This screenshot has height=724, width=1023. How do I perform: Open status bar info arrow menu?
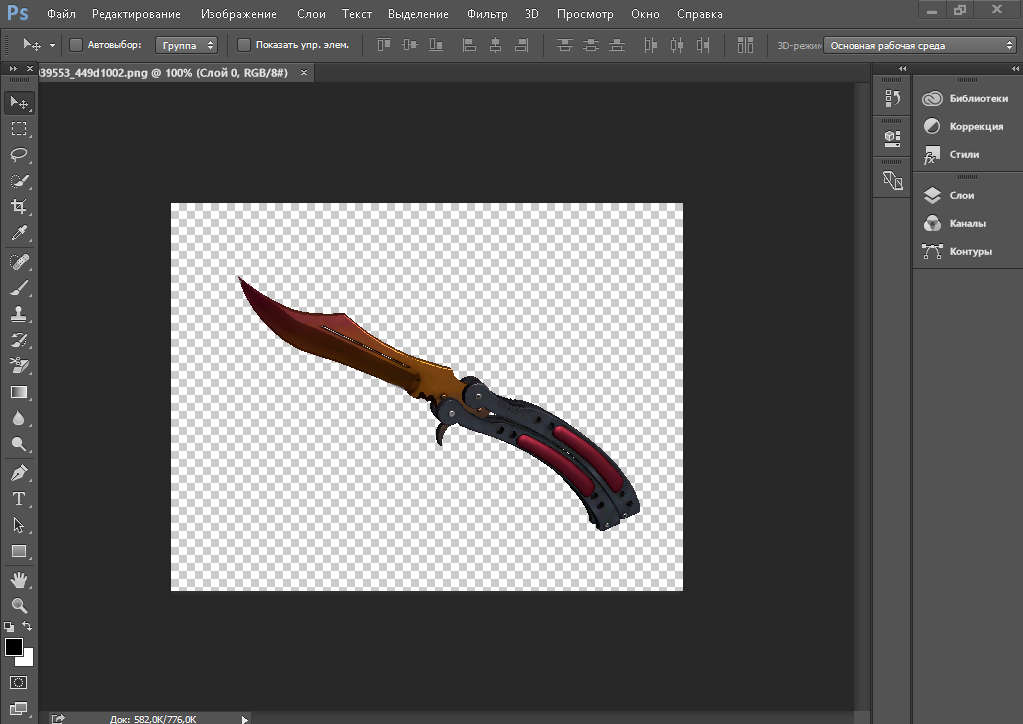coord(245,719)
